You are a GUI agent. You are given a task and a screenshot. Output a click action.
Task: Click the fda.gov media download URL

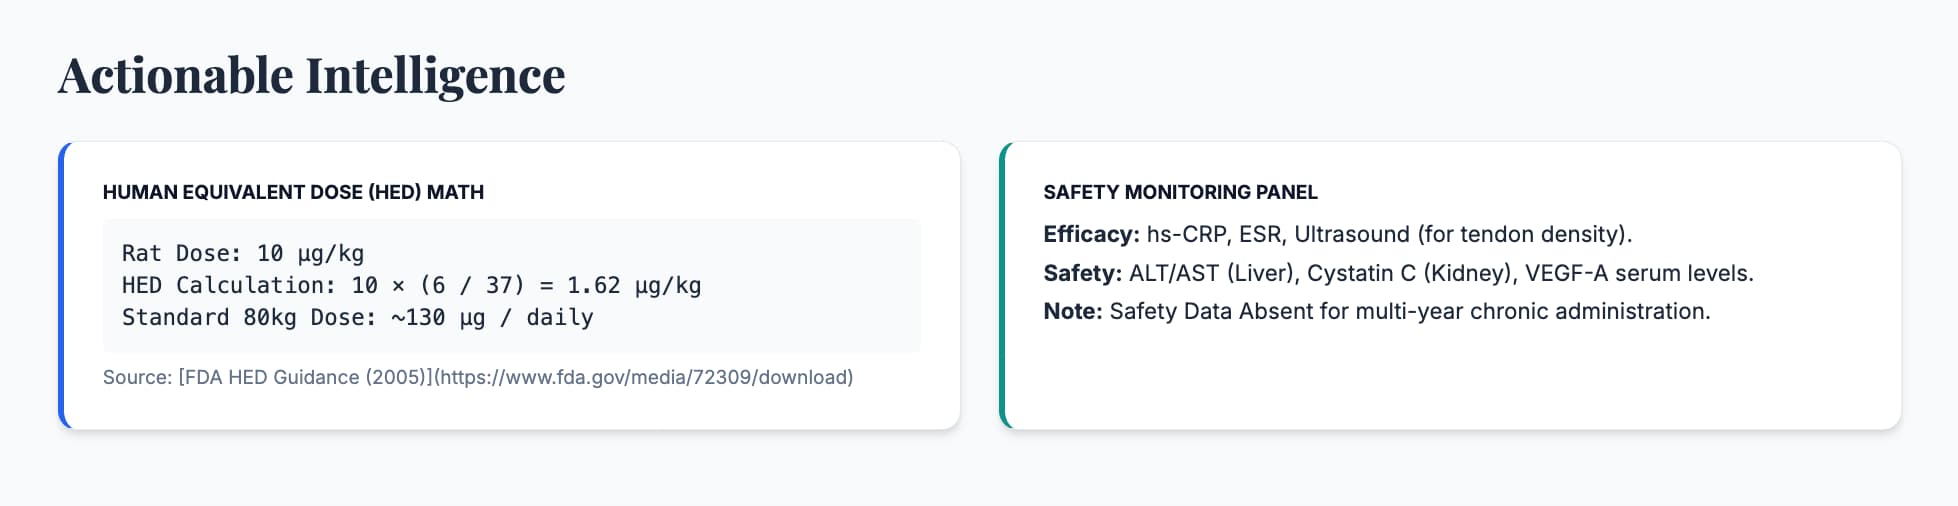[643, 378]
